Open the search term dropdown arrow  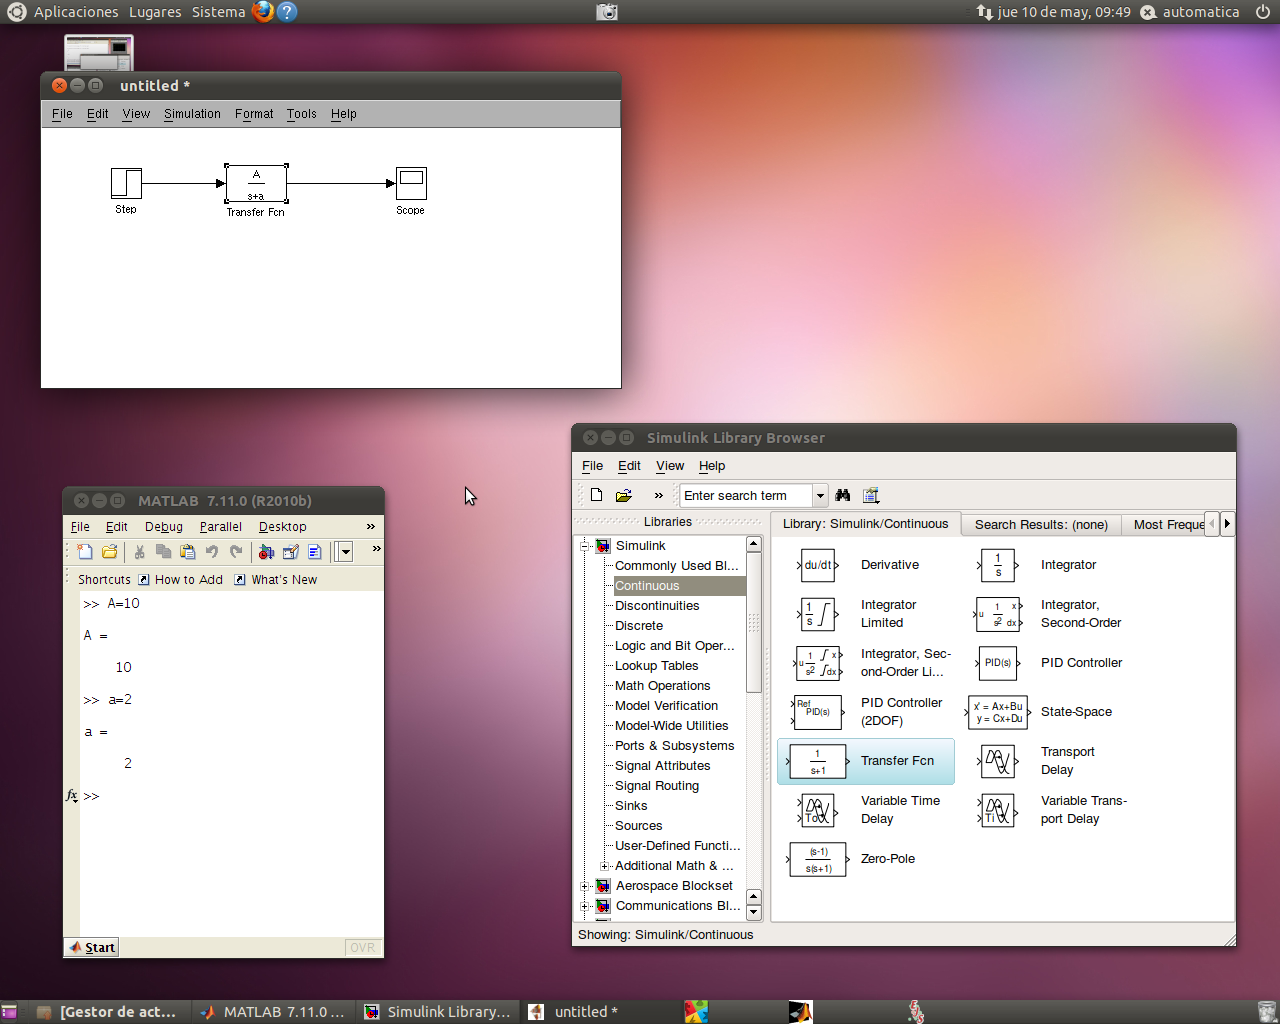click(820, 495)
